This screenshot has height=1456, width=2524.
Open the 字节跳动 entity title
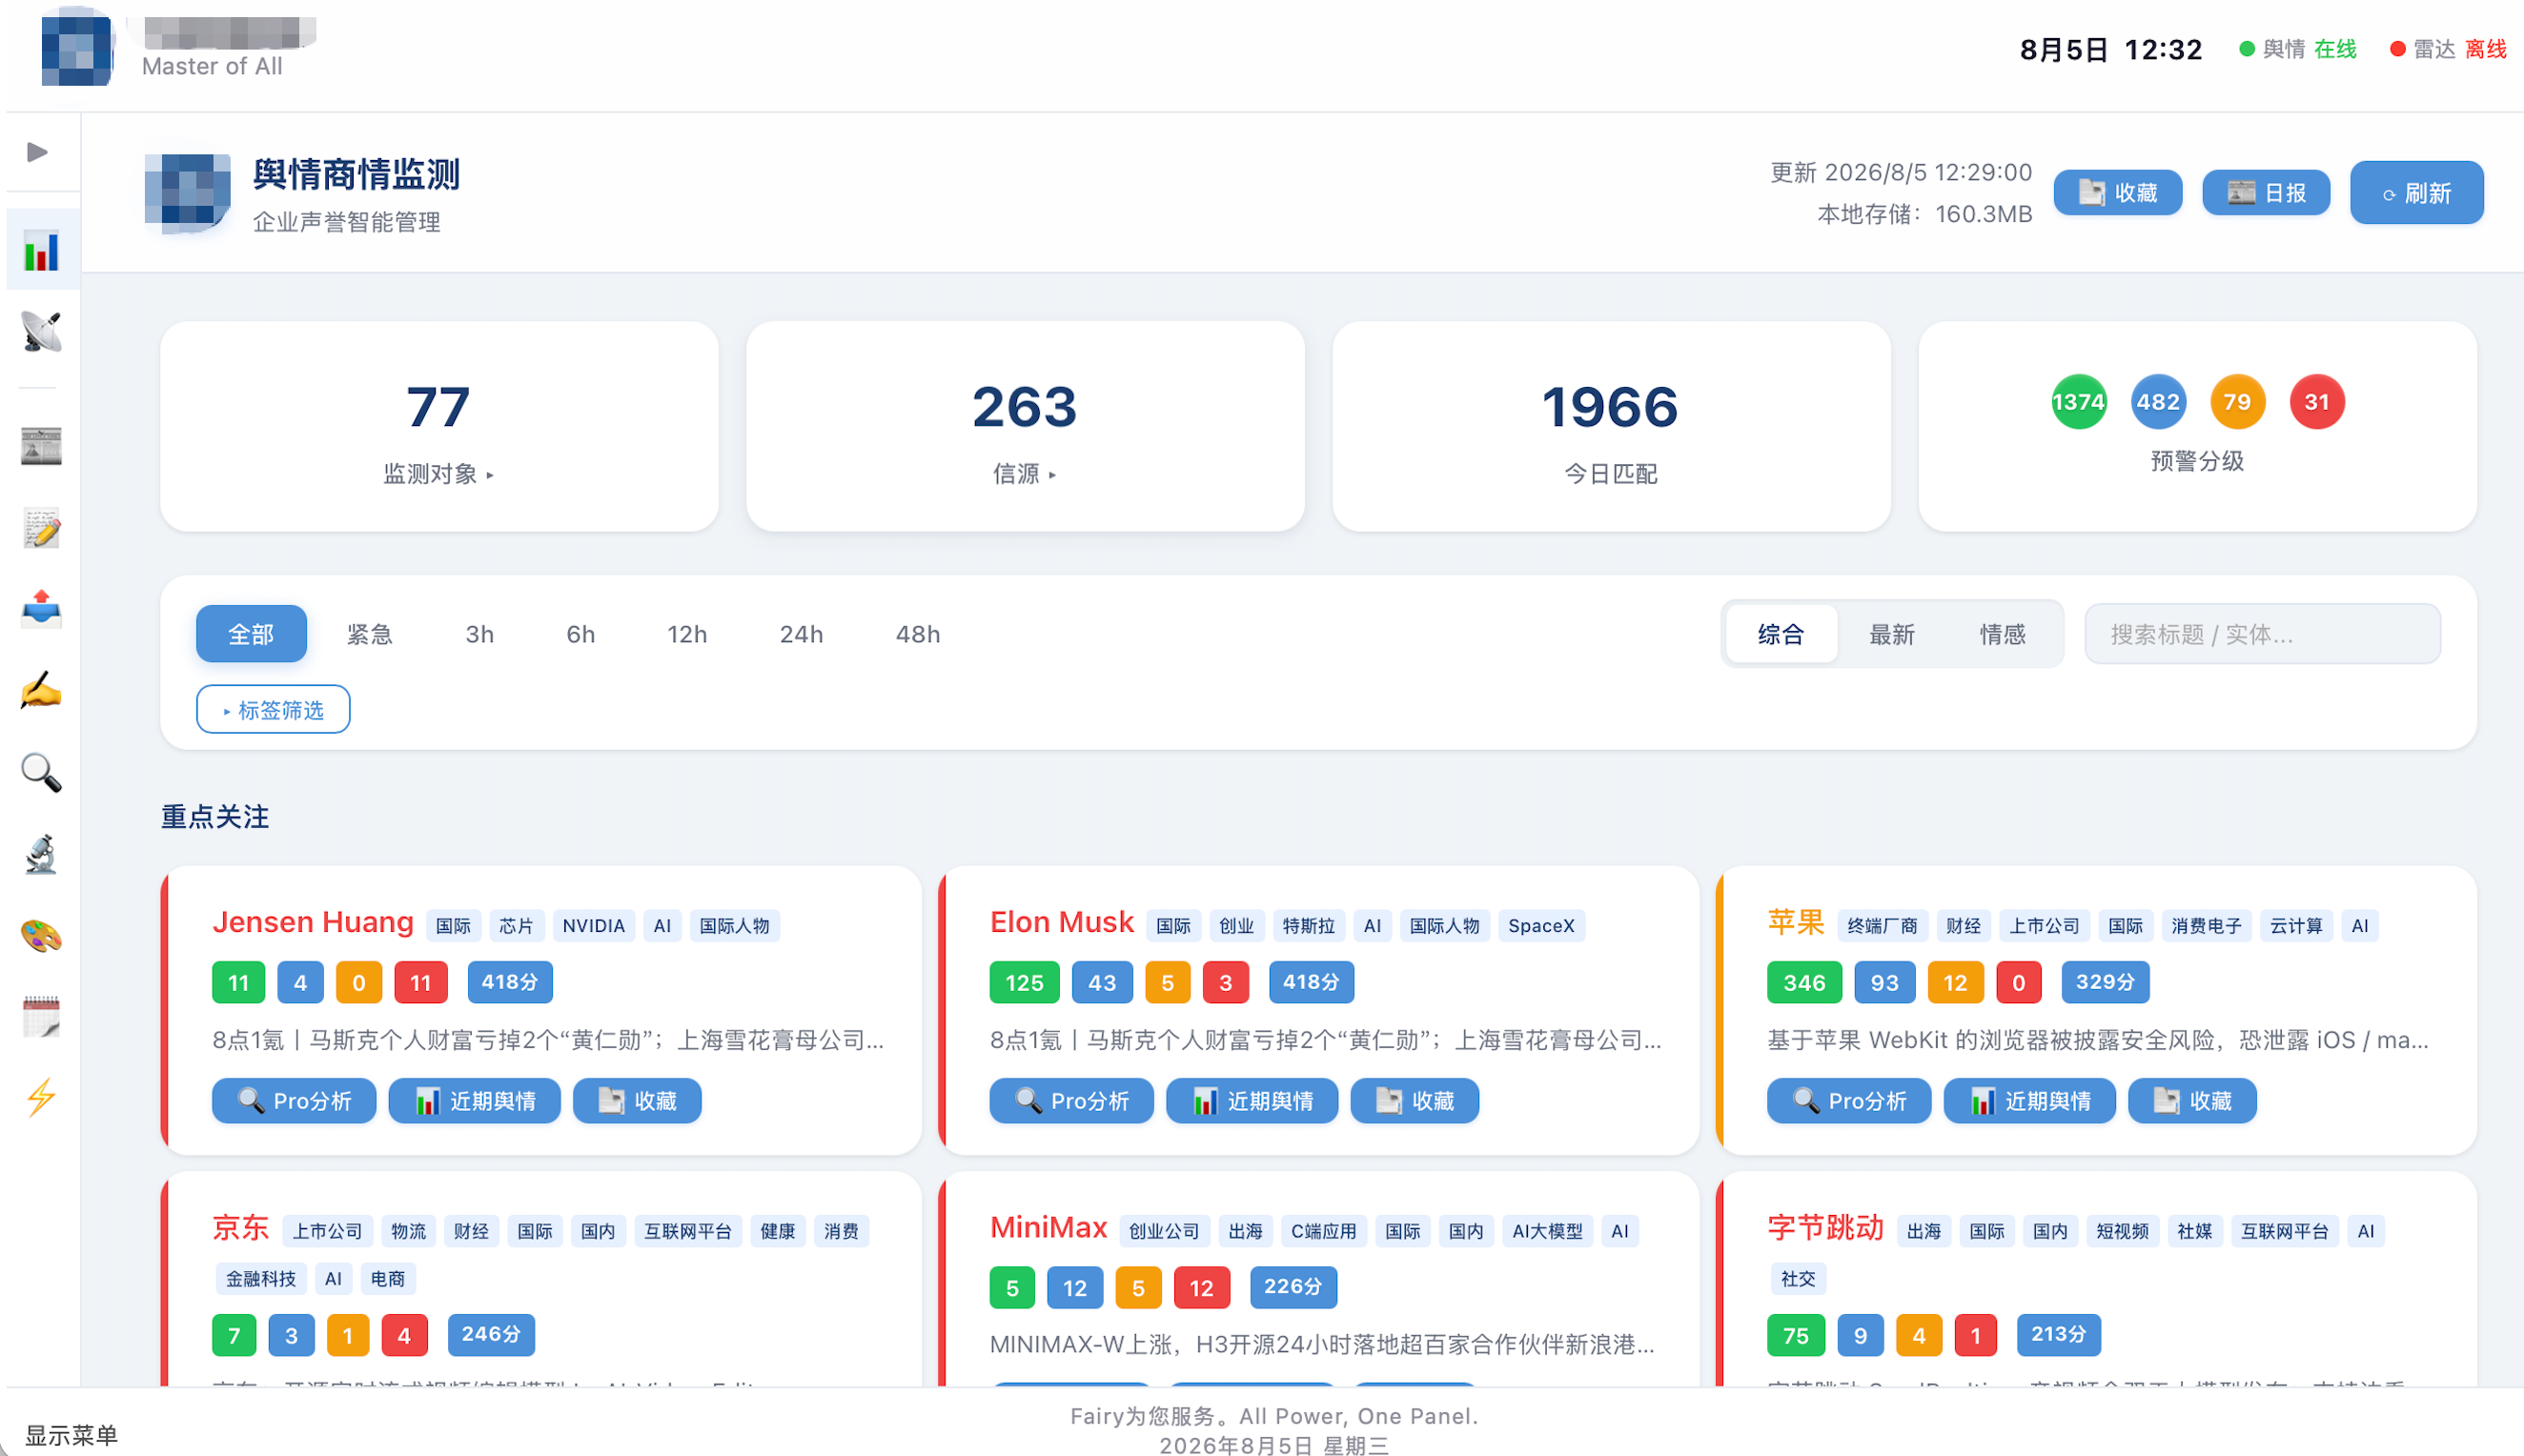[x=1826, y=1228]
